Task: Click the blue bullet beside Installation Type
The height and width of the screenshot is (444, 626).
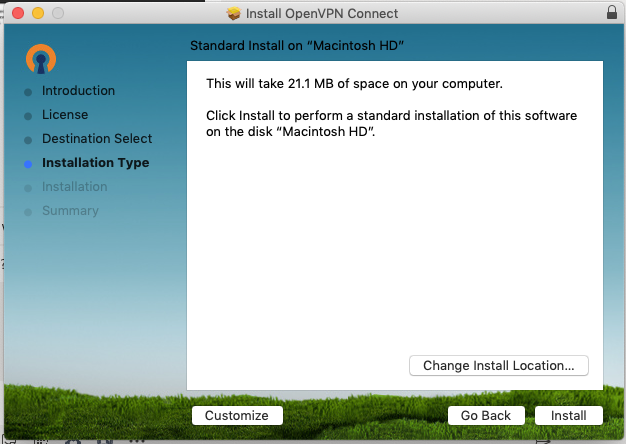Action: (x=28, y=164)
